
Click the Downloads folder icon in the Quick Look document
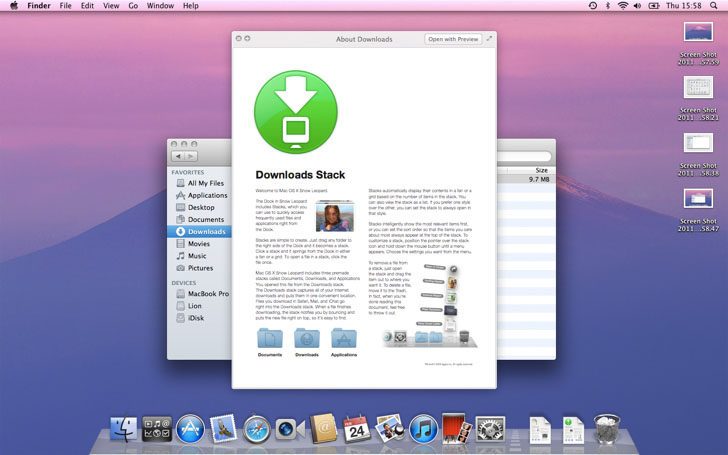tap(307, 338)
